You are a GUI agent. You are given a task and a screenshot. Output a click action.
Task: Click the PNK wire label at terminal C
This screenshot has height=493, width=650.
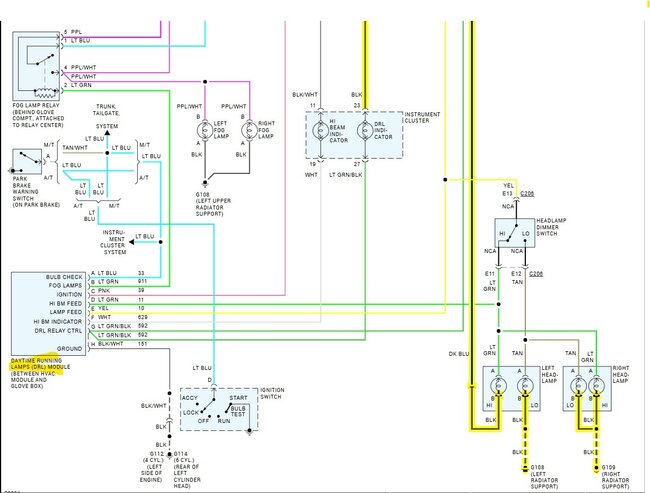104,291
